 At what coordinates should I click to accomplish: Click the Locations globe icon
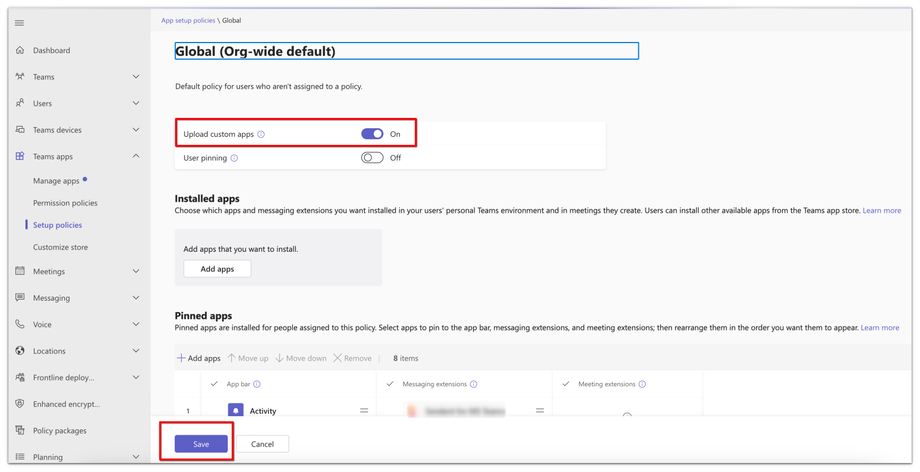(20, 351)
